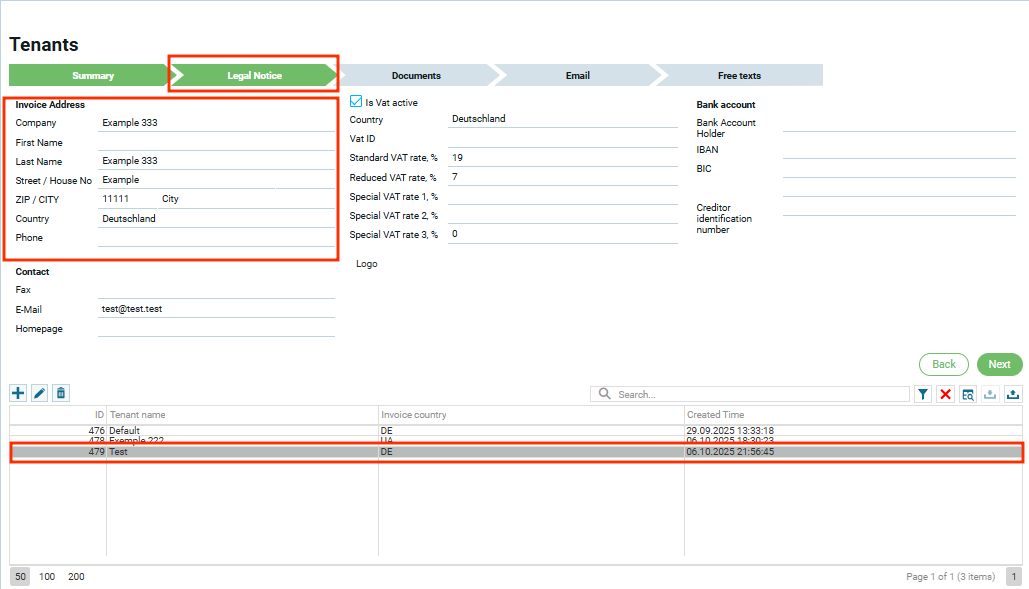
Task: Set page size to 100 items
Action: tap(47, 577)
